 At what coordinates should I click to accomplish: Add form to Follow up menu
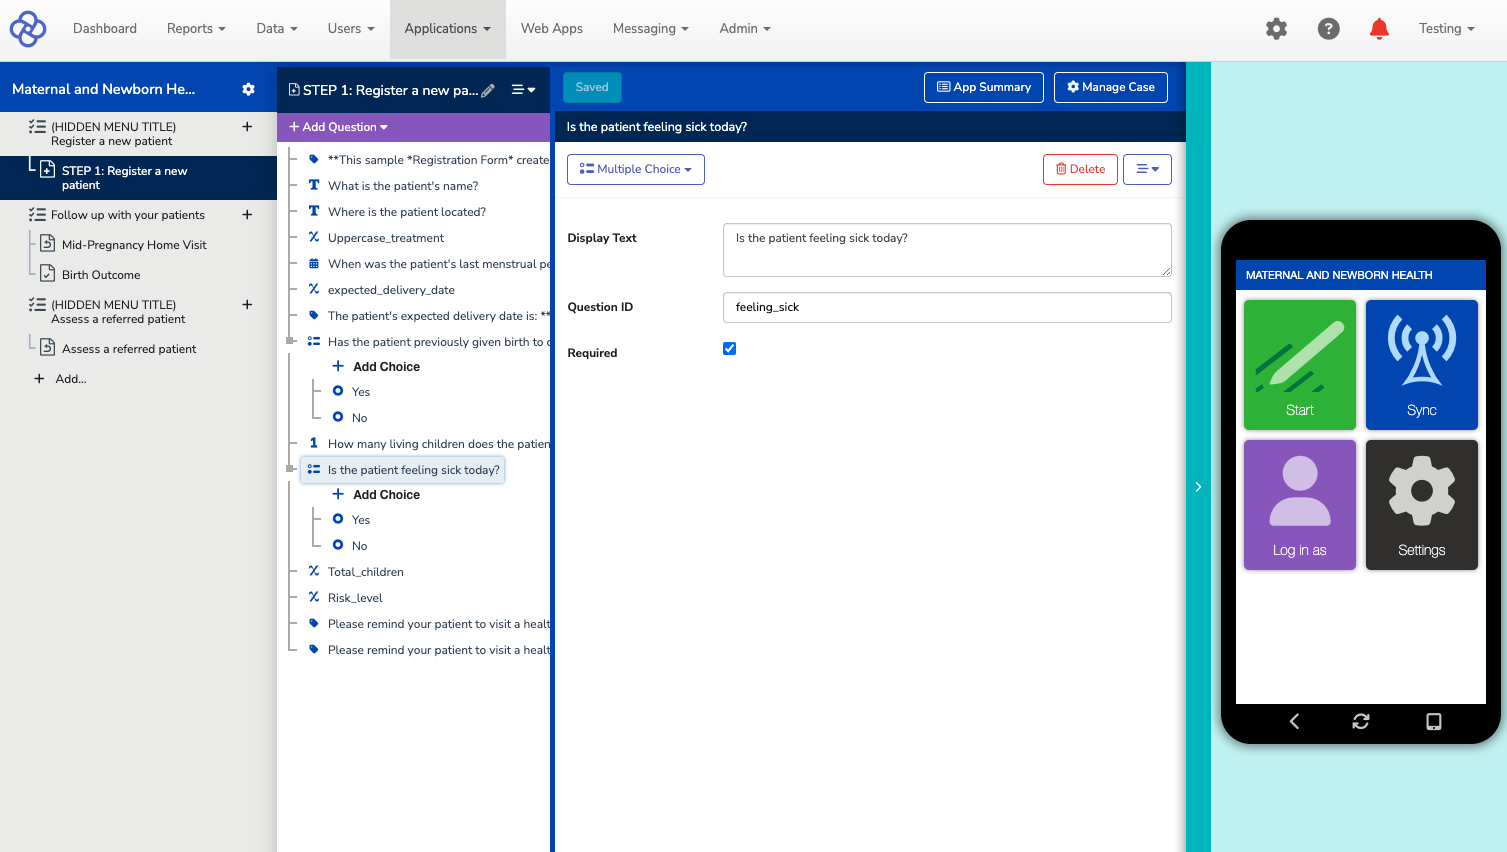pyautogui.click(x=247, y=215)
